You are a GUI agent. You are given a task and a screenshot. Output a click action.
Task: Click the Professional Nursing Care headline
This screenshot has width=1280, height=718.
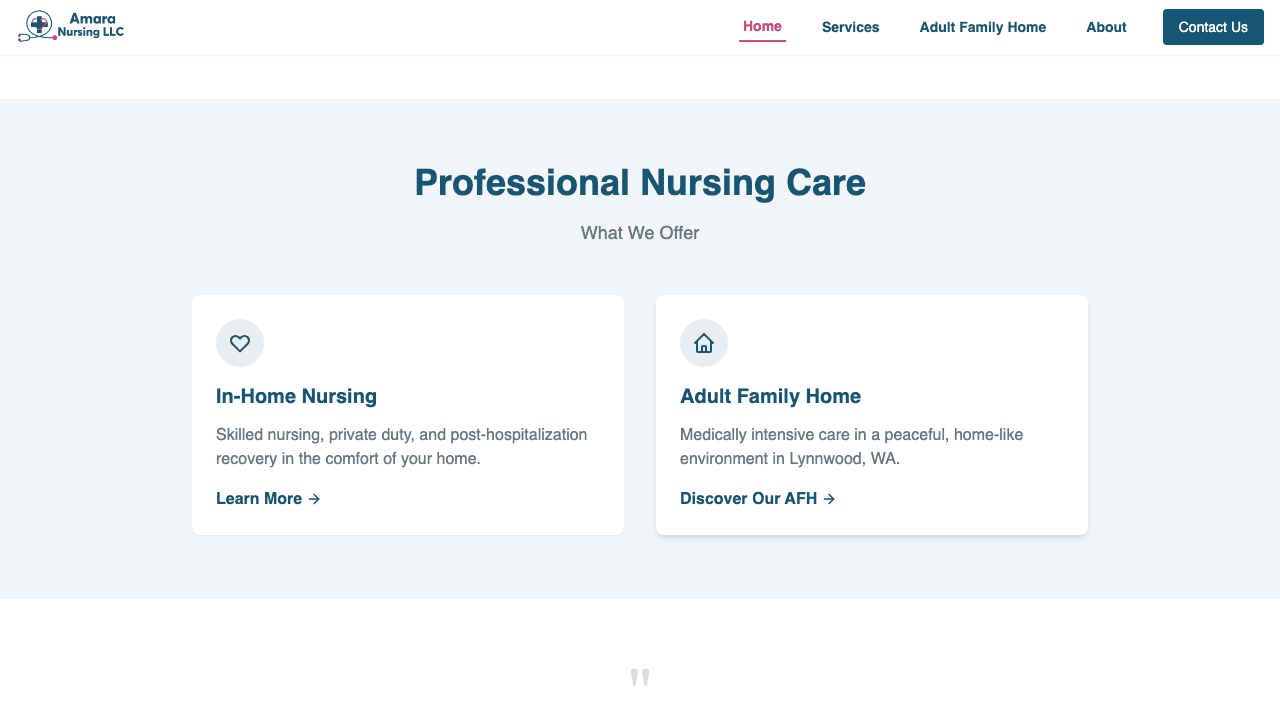click(640, 183)
